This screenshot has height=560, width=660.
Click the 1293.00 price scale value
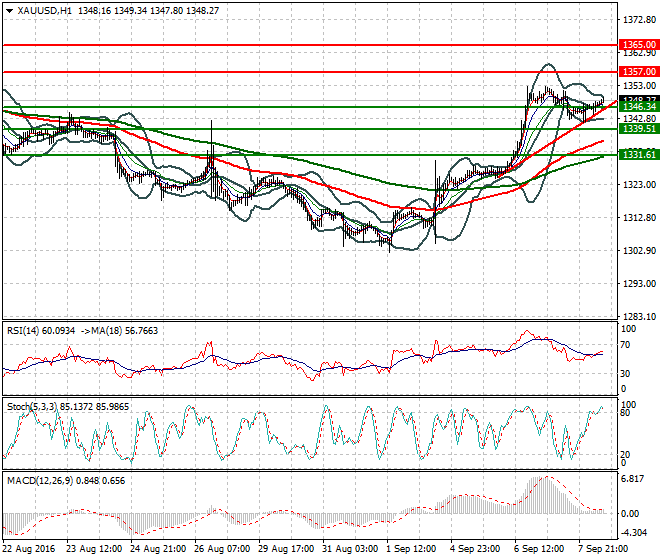tap(639, 283)
